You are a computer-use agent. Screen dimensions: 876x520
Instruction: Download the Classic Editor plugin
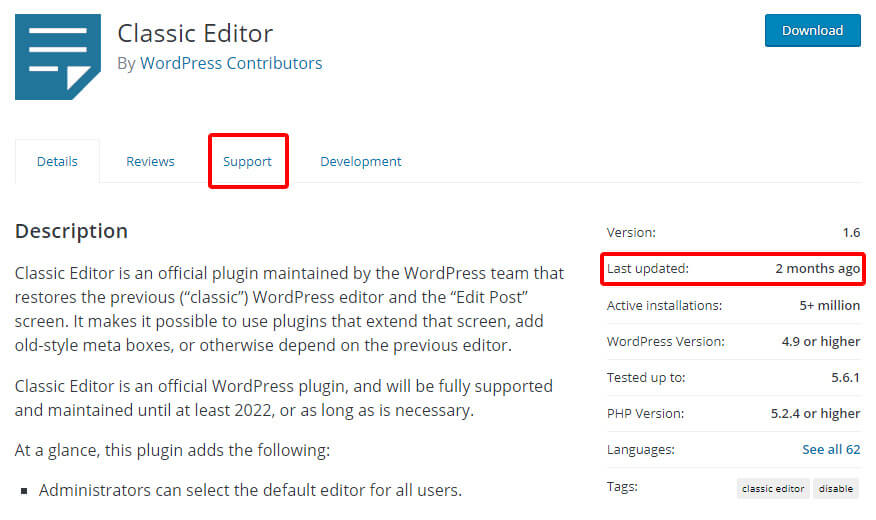[x=812, y=30]
